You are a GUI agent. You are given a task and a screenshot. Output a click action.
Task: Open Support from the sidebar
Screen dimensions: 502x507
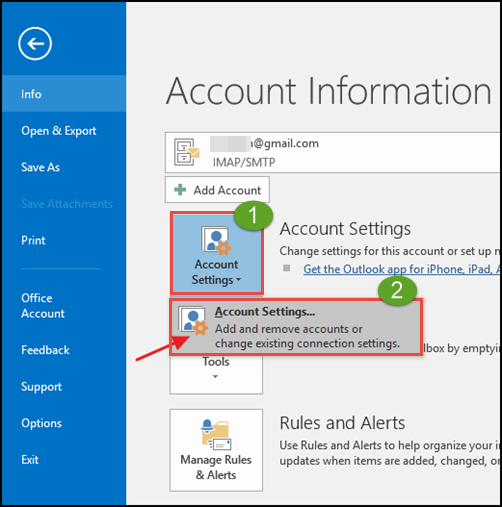[41, 387]
